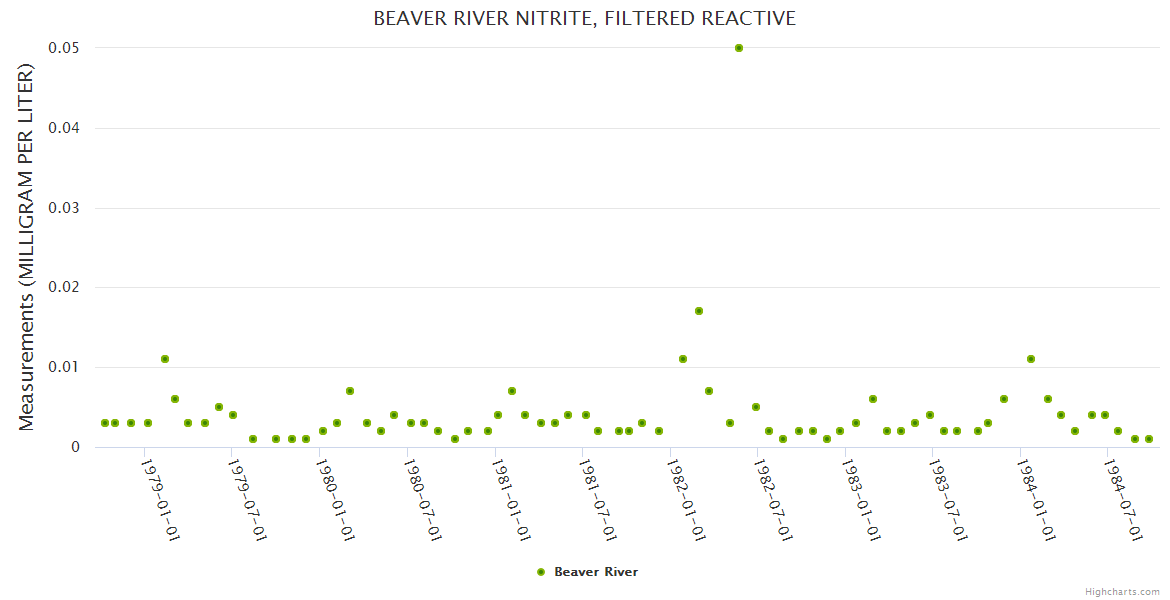Toggle the Beaver River legend series label
This screenshot has width=1170, height=600.
click(596, 572)
